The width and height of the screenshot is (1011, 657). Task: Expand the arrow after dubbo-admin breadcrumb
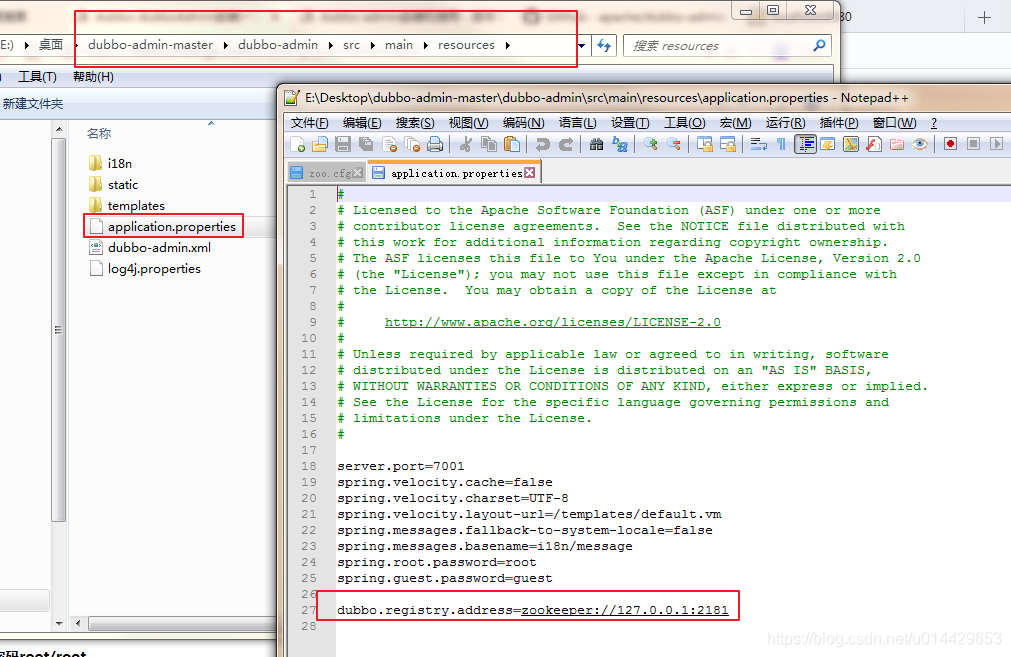click(331, 45)
